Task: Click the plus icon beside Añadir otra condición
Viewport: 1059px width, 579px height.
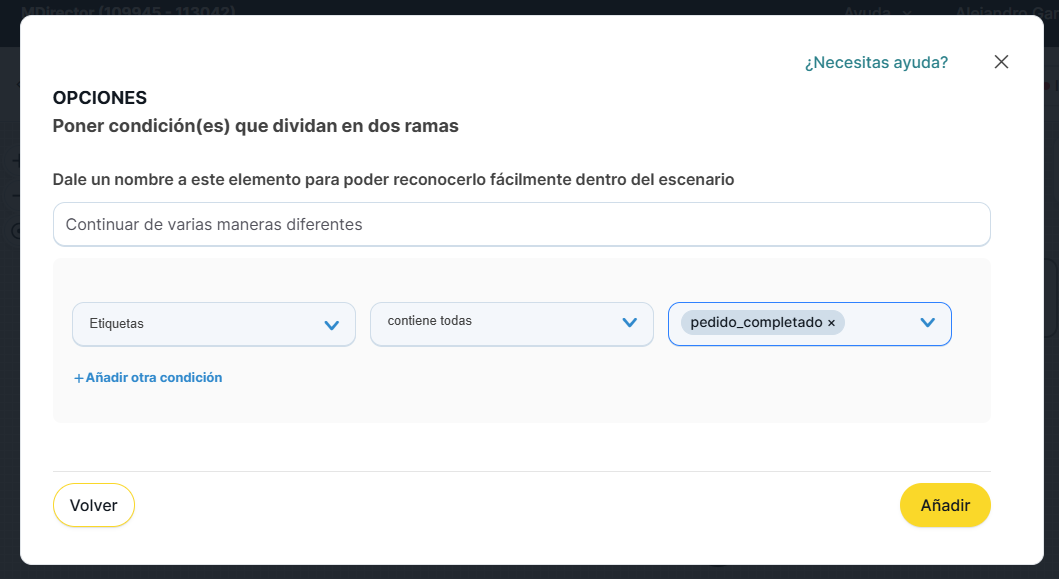Action: (x=78, y=378)
